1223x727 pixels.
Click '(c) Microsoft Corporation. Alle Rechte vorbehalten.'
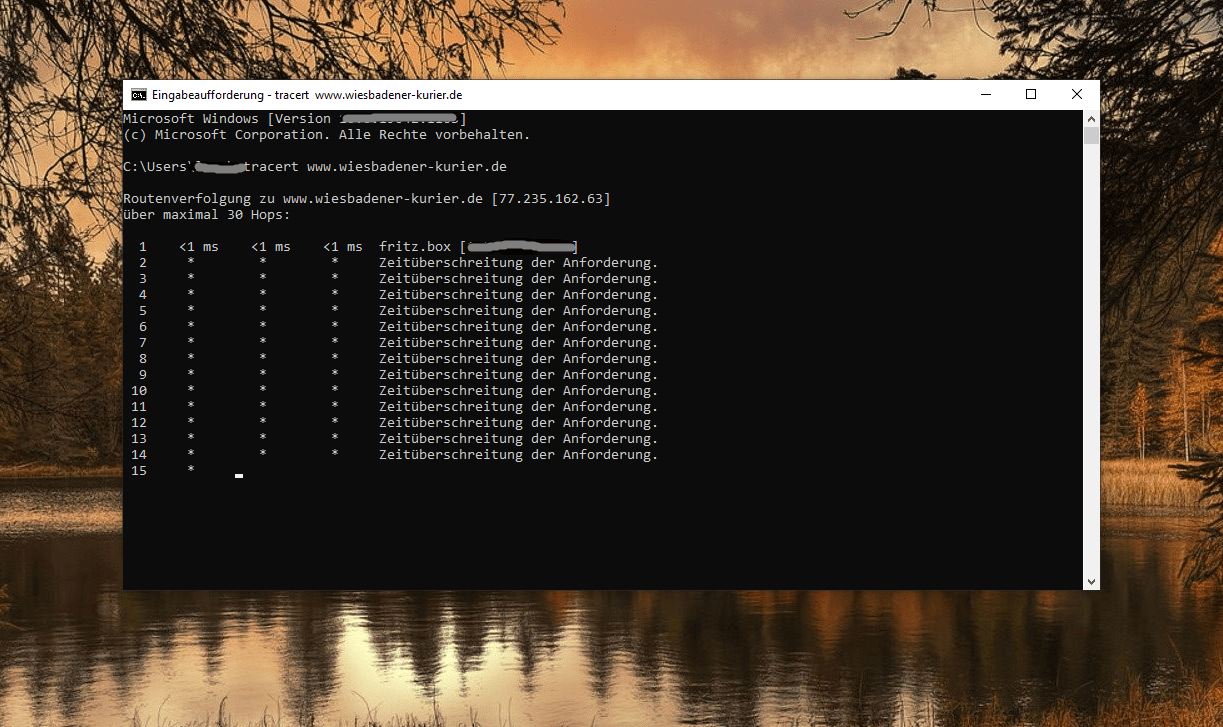coord(327,134)
